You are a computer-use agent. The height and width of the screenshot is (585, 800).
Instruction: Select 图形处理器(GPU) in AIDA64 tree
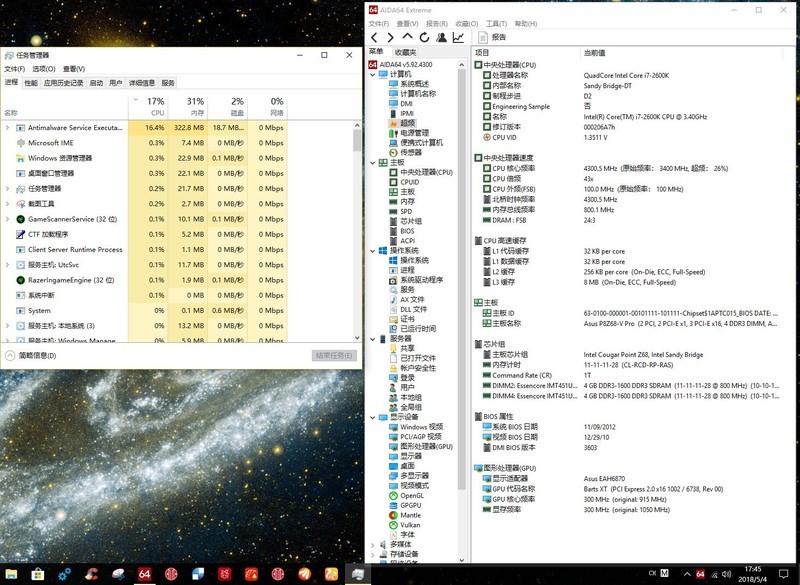pyautogui.click(x=421, y=446)
